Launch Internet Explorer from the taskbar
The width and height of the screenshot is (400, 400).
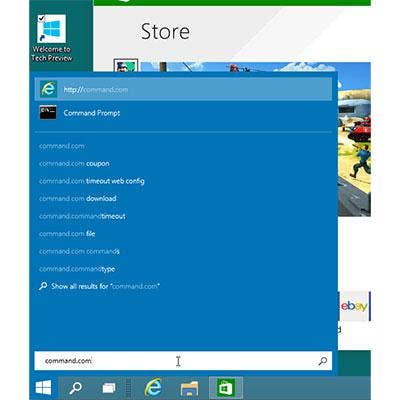(153, 388)
